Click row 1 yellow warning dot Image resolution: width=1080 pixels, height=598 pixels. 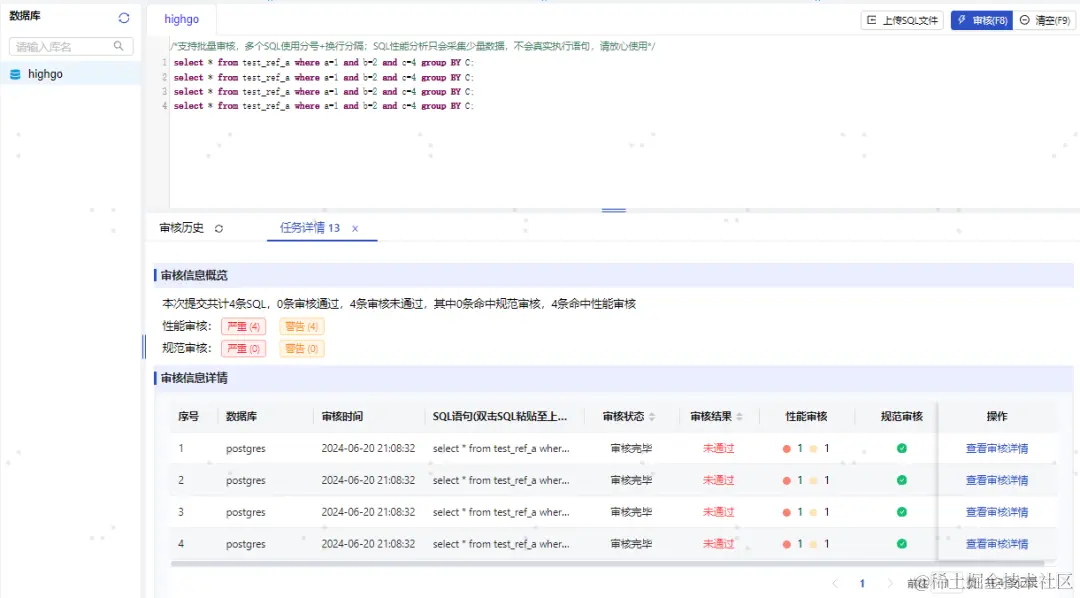point(813,449)
